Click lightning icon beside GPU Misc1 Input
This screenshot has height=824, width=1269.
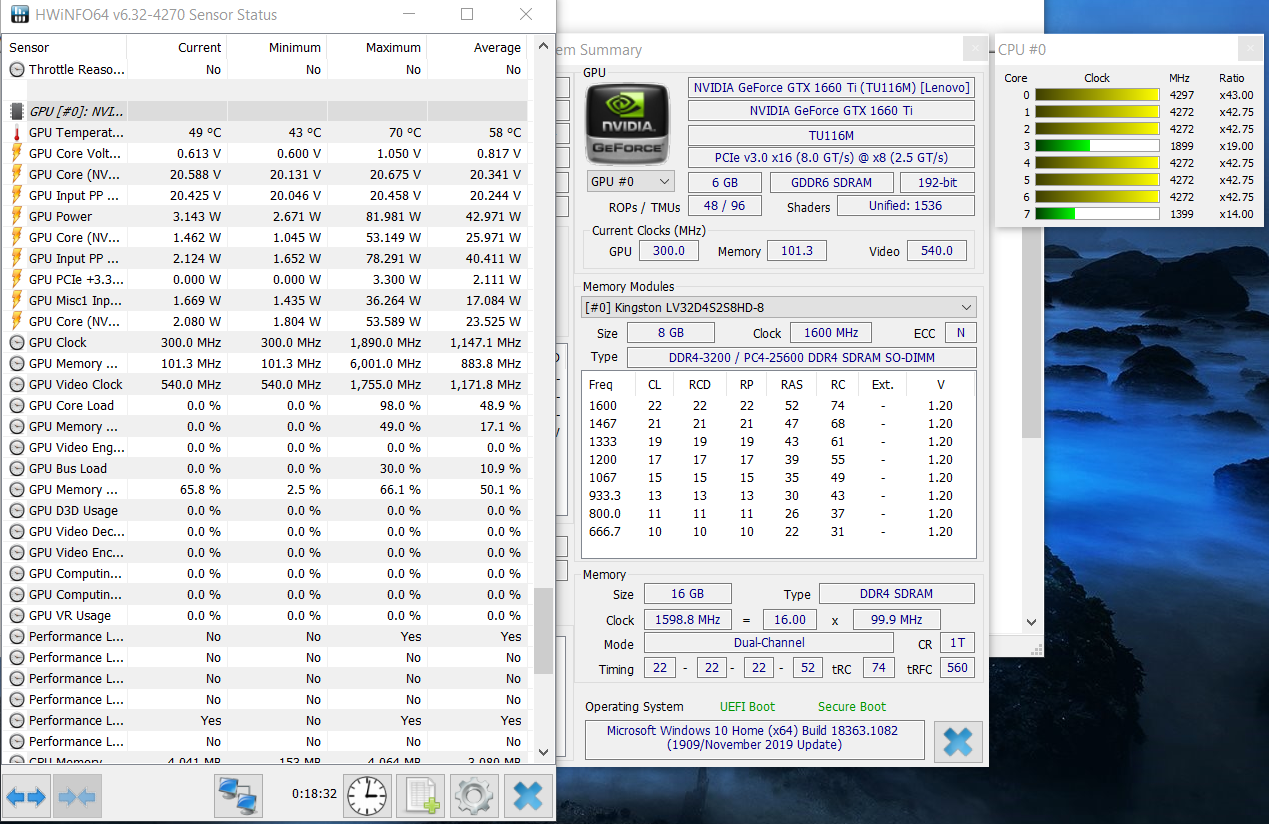16,301
